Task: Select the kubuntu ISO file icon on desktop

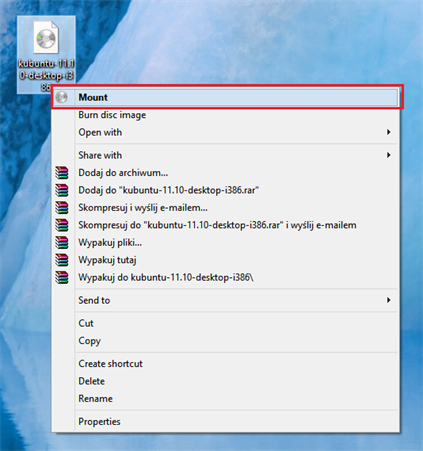Action: [46, 38]
